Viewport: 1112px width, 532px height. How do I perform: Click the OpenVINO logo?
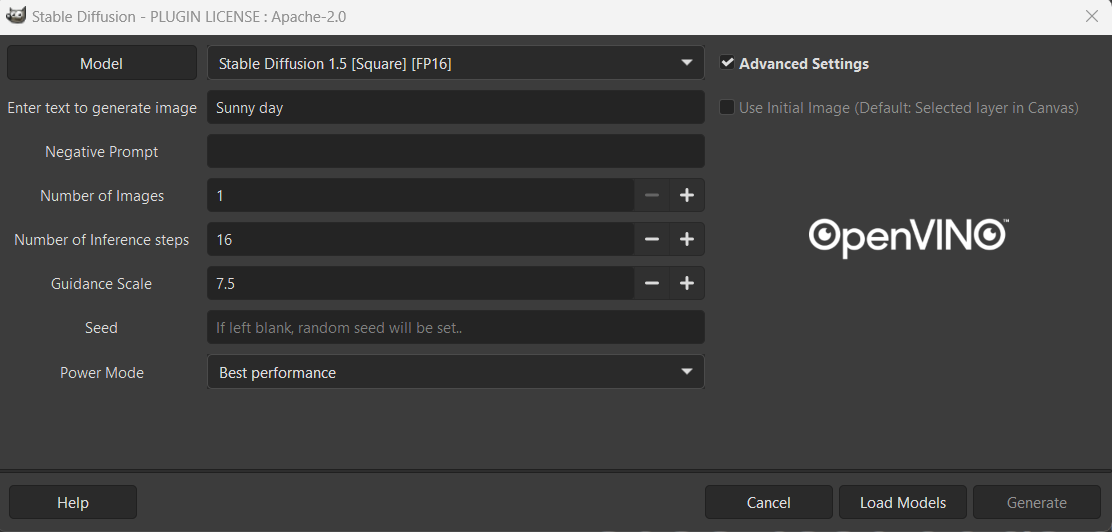(908, 238)
